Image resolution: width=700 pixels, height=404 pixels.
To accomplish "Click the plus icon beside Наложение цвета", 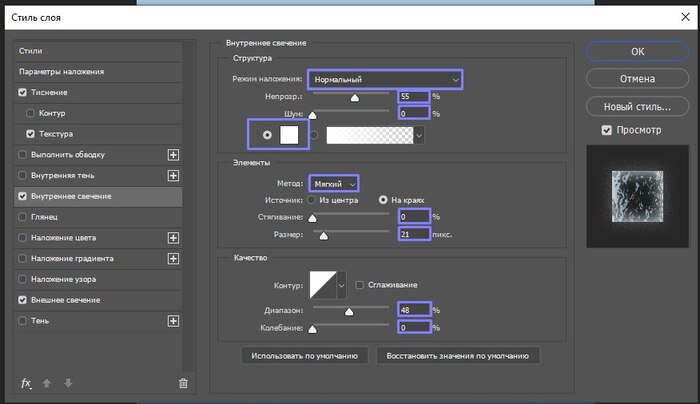I will (173, 238).
